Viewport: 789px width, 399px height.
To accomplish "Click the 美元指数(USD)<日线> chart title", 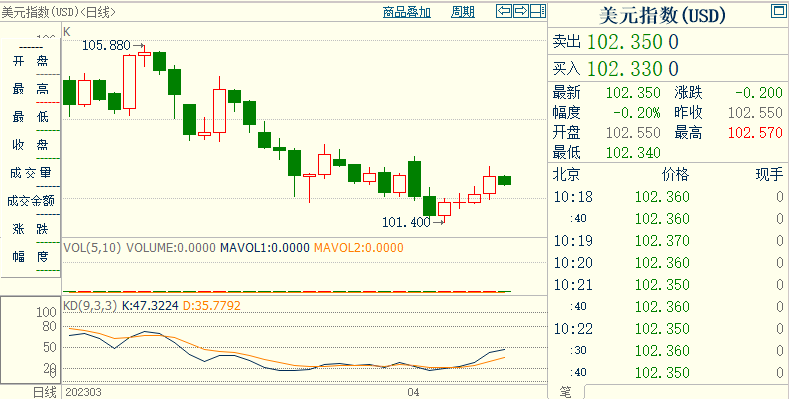I will point(58,12).
